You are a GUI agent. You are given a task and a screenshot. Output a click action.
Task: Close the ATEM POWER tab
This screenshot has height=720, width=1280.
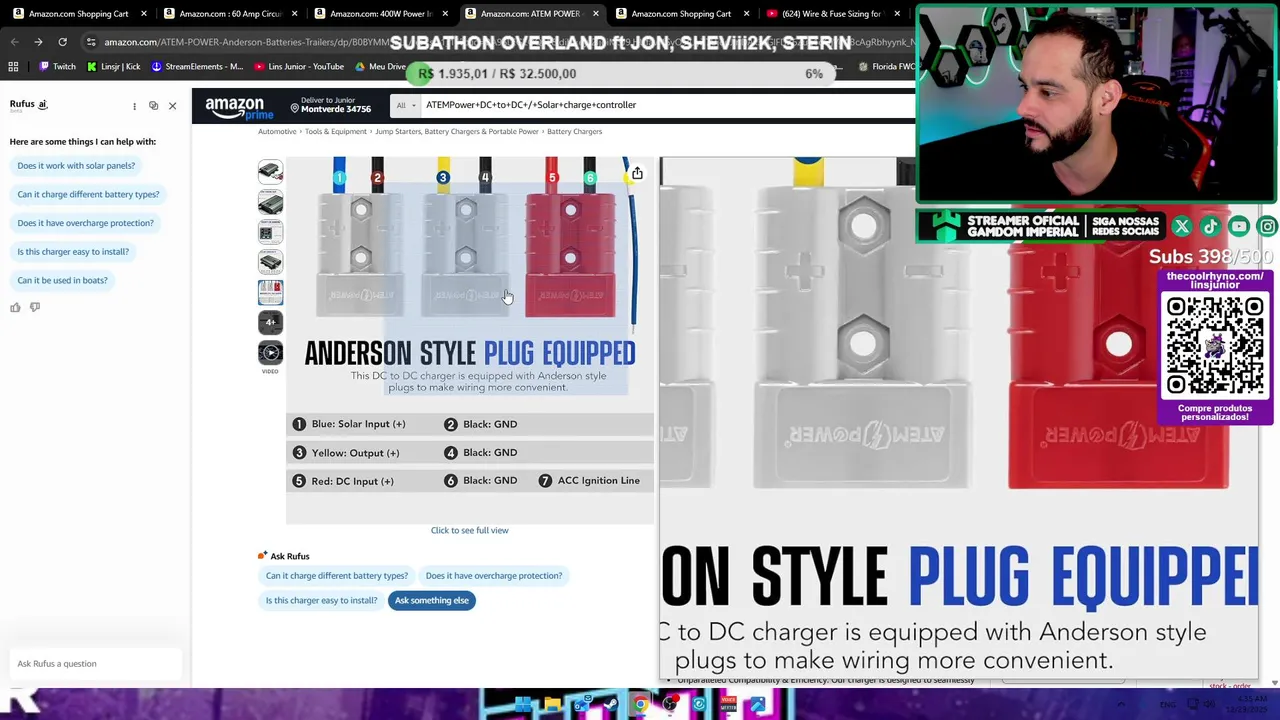(x=596, y=14)
